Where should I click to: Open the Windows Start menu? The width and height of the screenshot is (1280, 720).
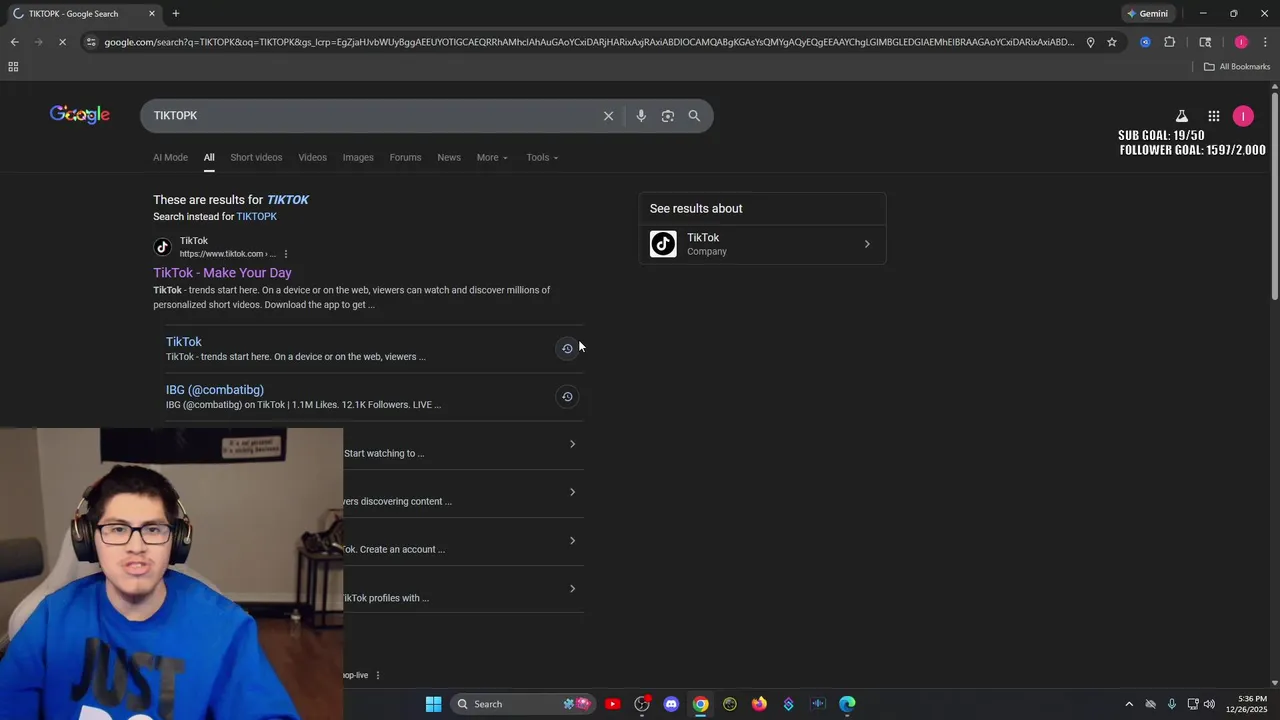(x=433, y=704)
